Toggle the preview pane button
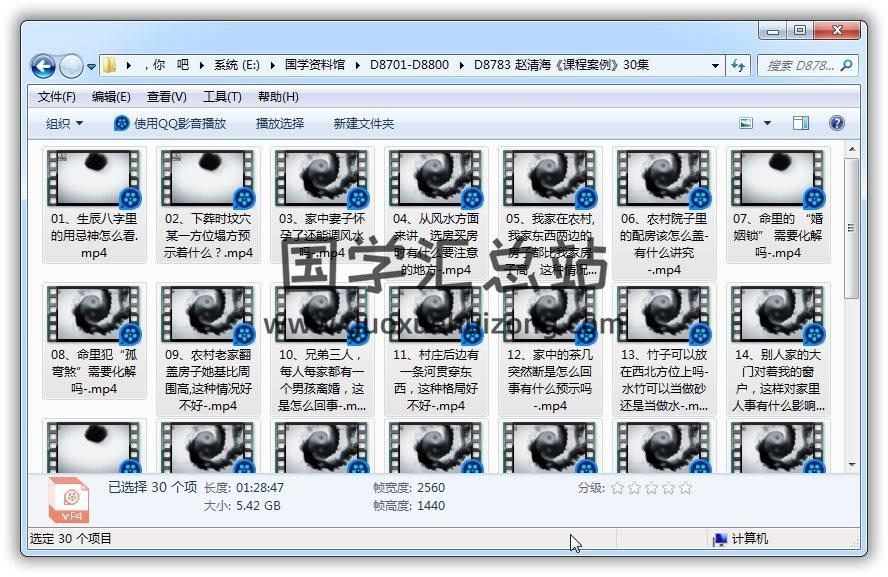Screen dimensions: 888x577 [801, 123]
